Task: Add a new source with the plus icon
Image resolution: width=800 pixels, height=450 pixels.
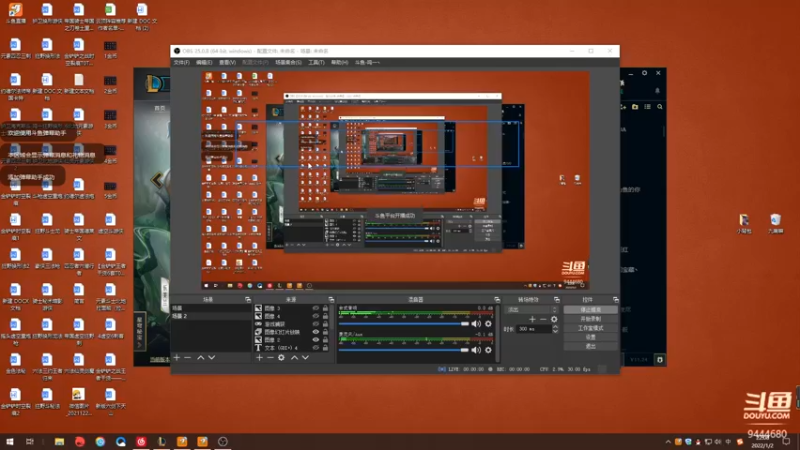Action: [x=259, y=358]
